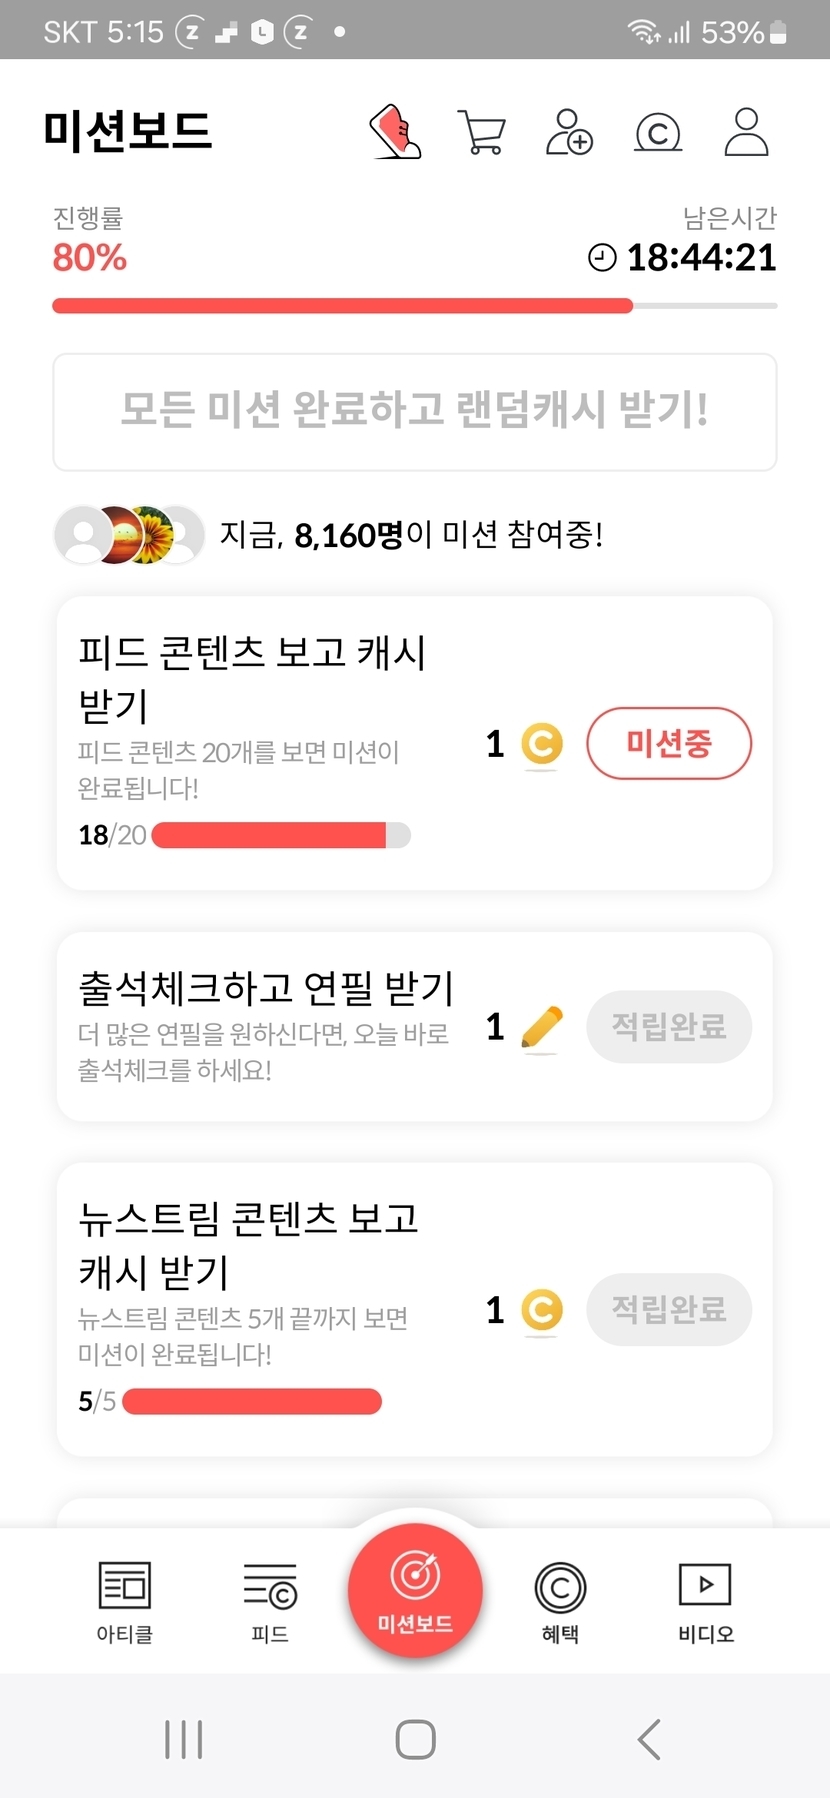Tap the pencil reward icon

coord(542,1027)
